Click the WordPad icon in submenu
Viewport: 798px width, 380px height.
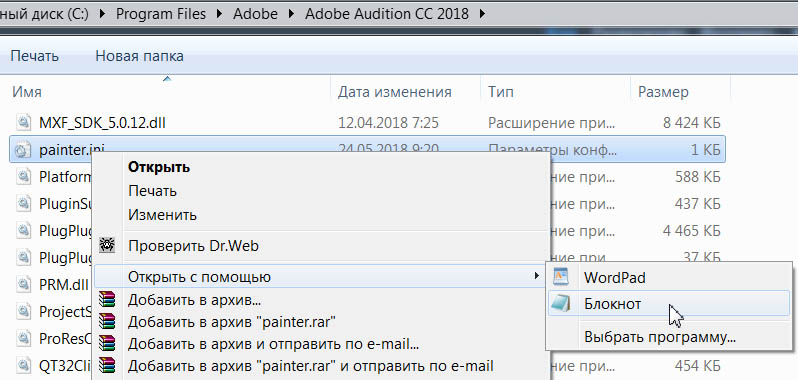[561, 277]
